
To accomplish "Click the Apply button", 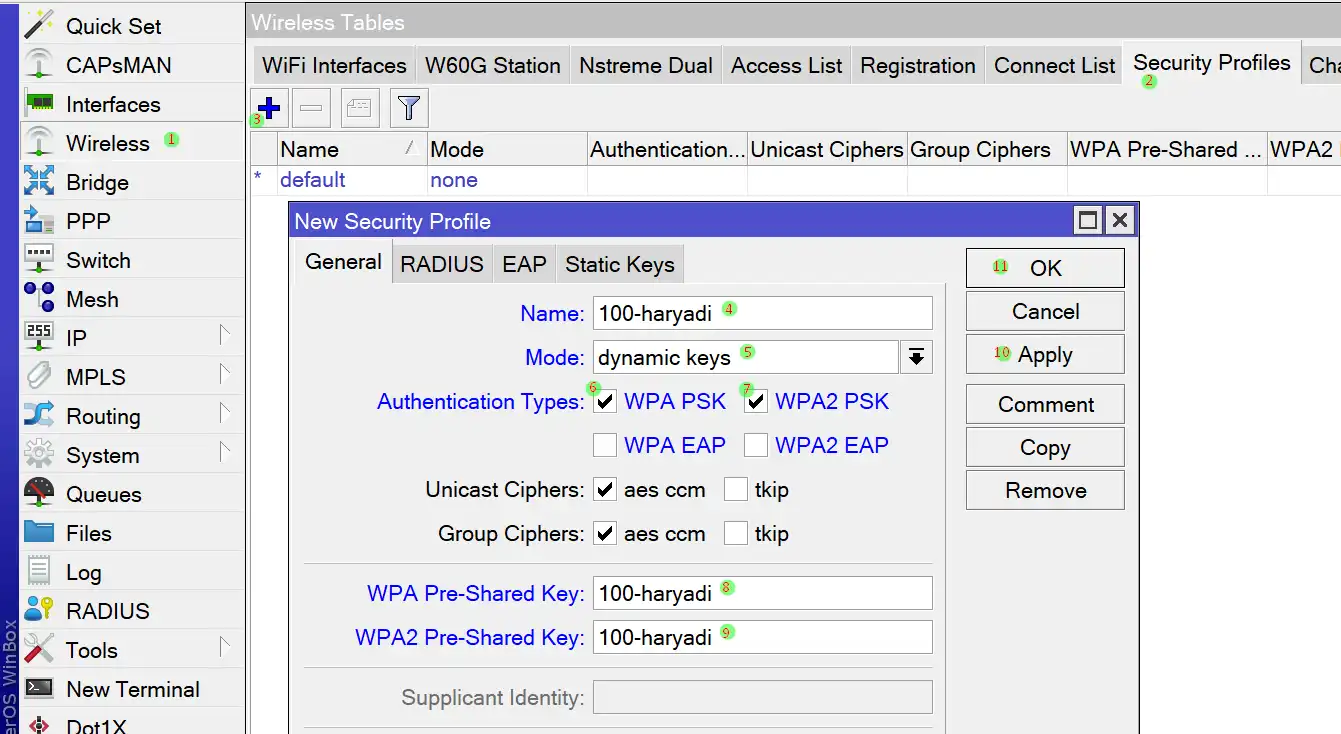I will [x=1045, y=355].
